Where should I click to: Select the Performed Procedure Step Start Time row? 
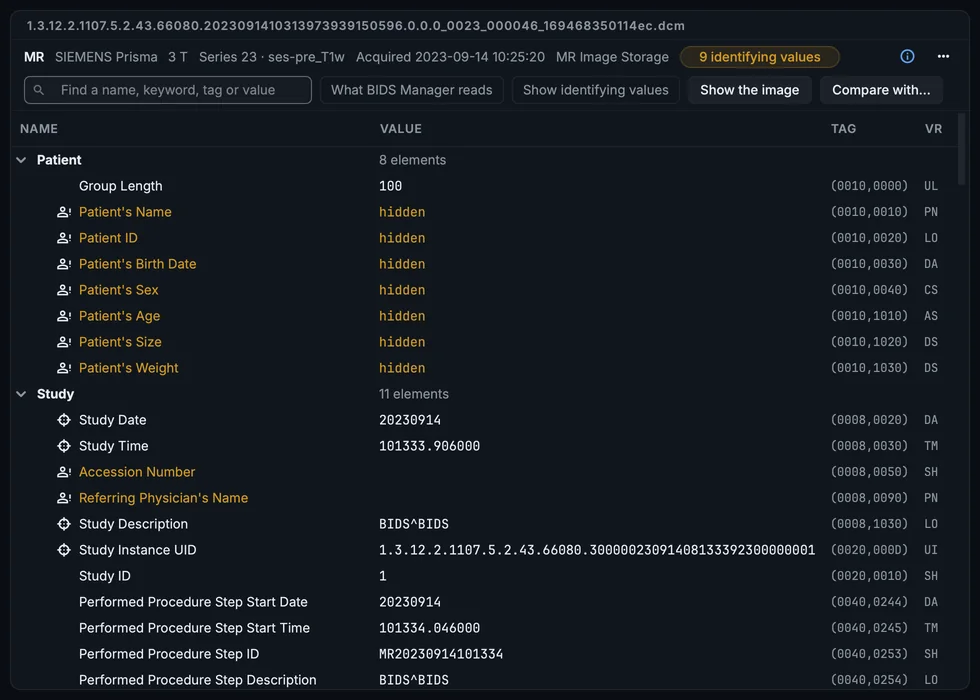point(484,628)
